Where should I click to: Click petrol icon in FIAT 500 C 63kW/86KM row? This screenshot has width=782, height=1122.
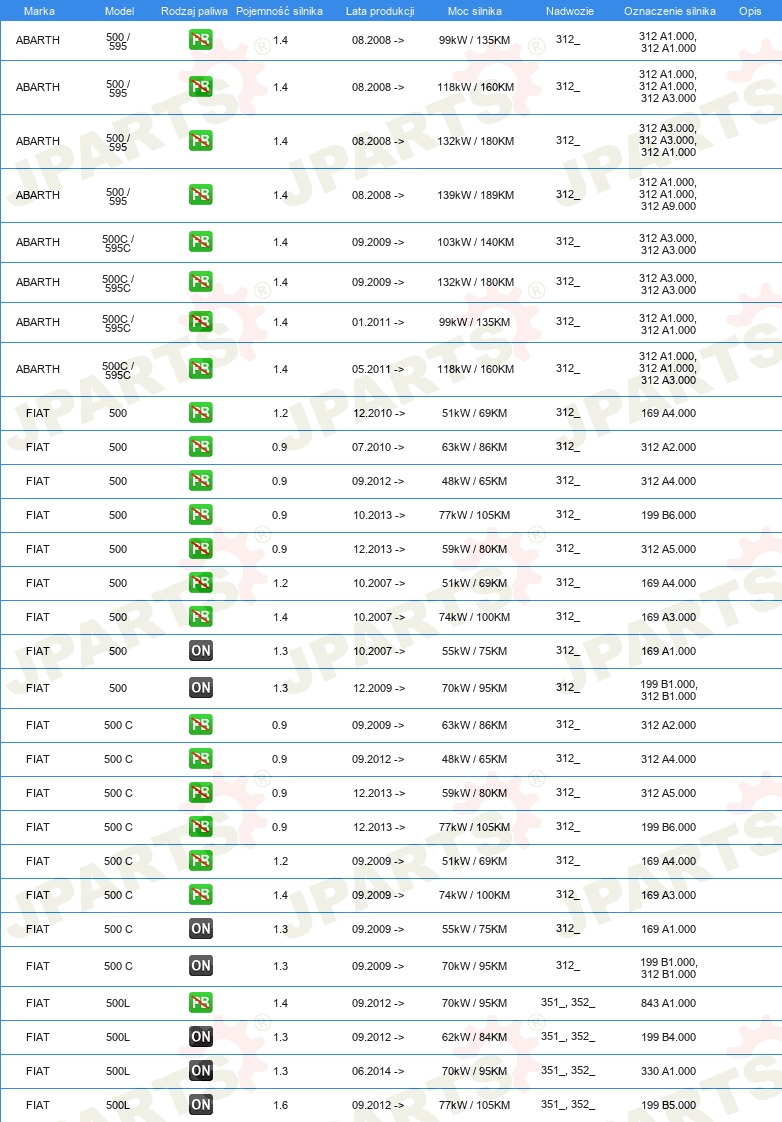point(201,725)
